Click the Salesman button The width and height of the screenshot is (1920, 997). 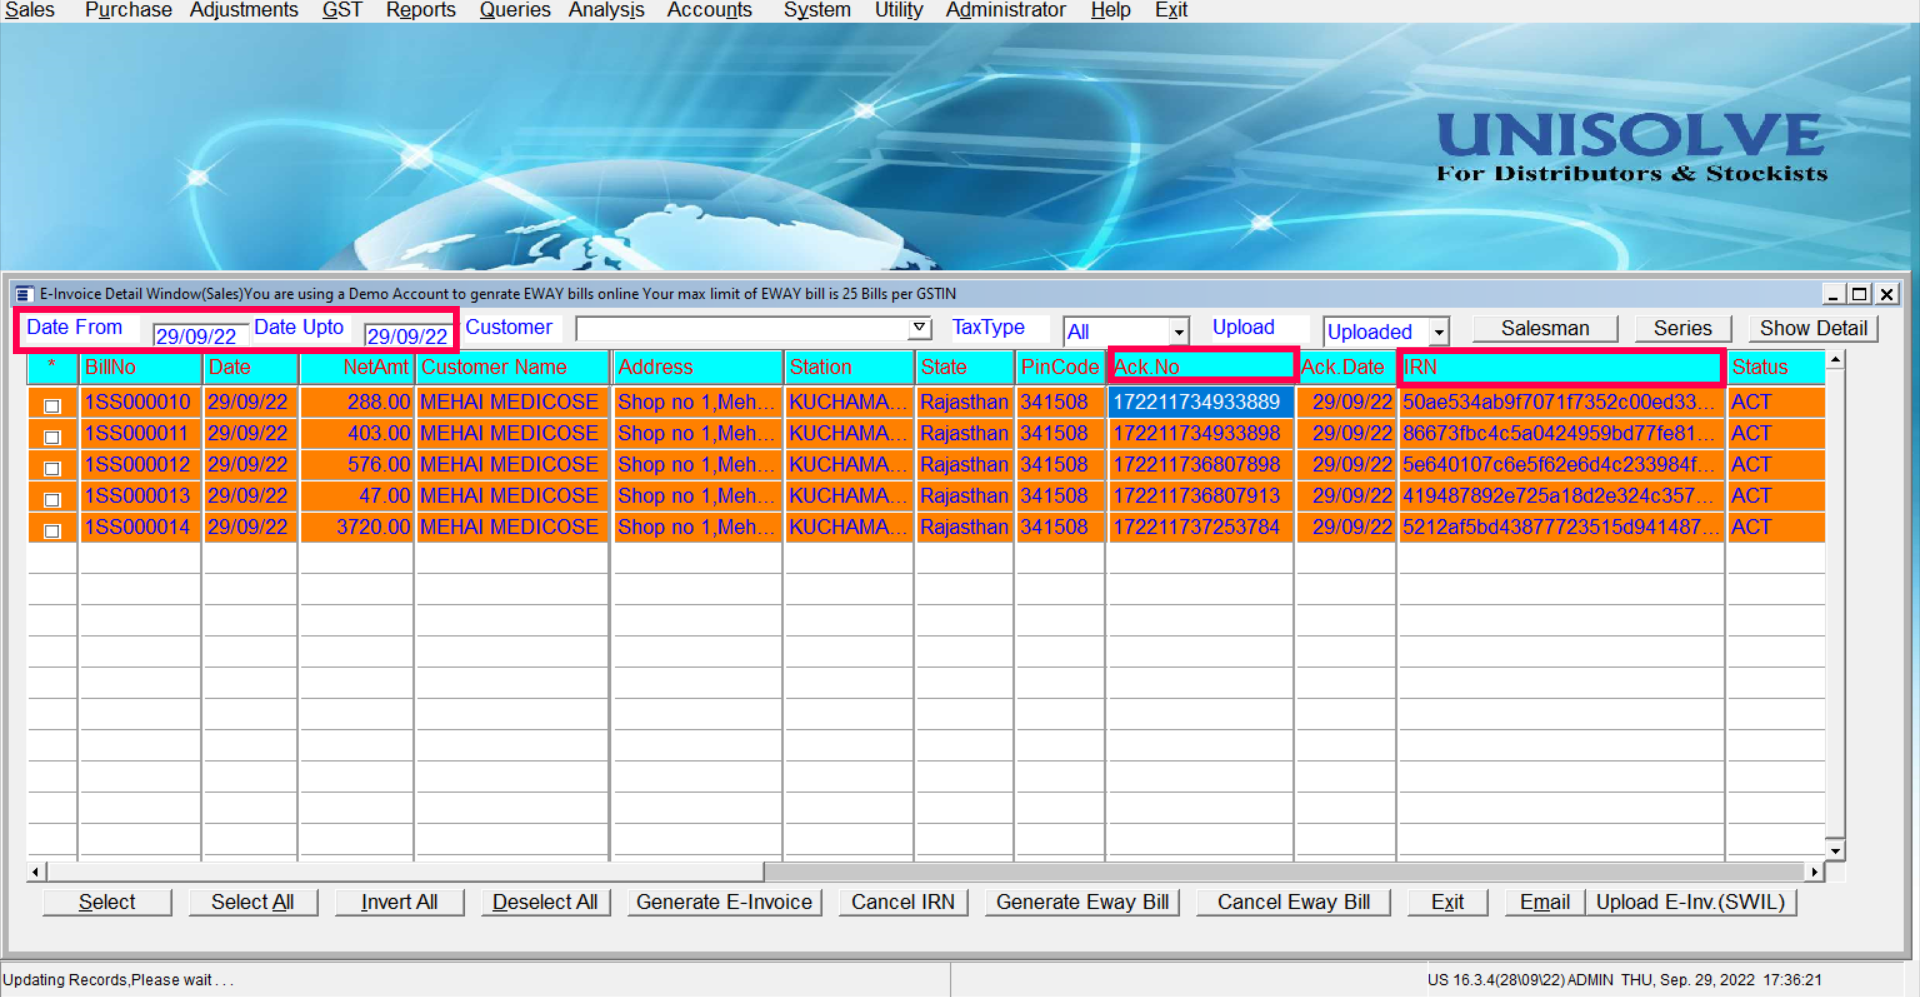(x=1545, y=329)
